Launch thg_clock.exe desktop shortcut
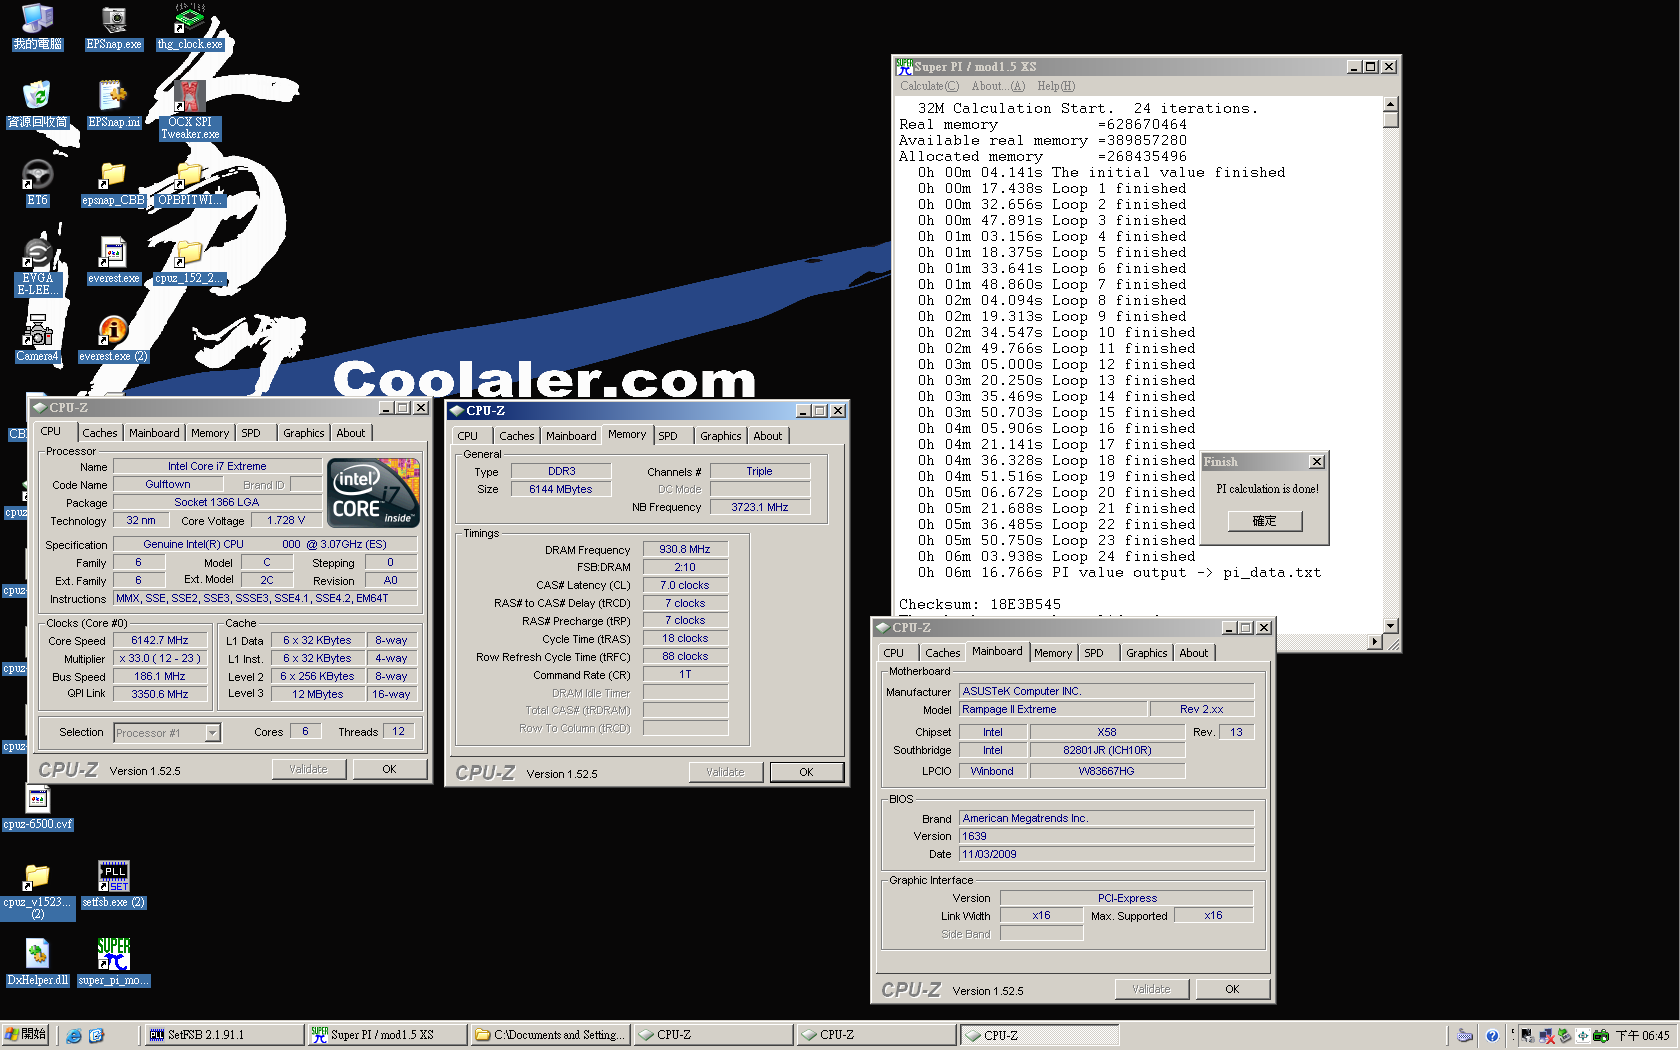 click(x=190, y=27)
